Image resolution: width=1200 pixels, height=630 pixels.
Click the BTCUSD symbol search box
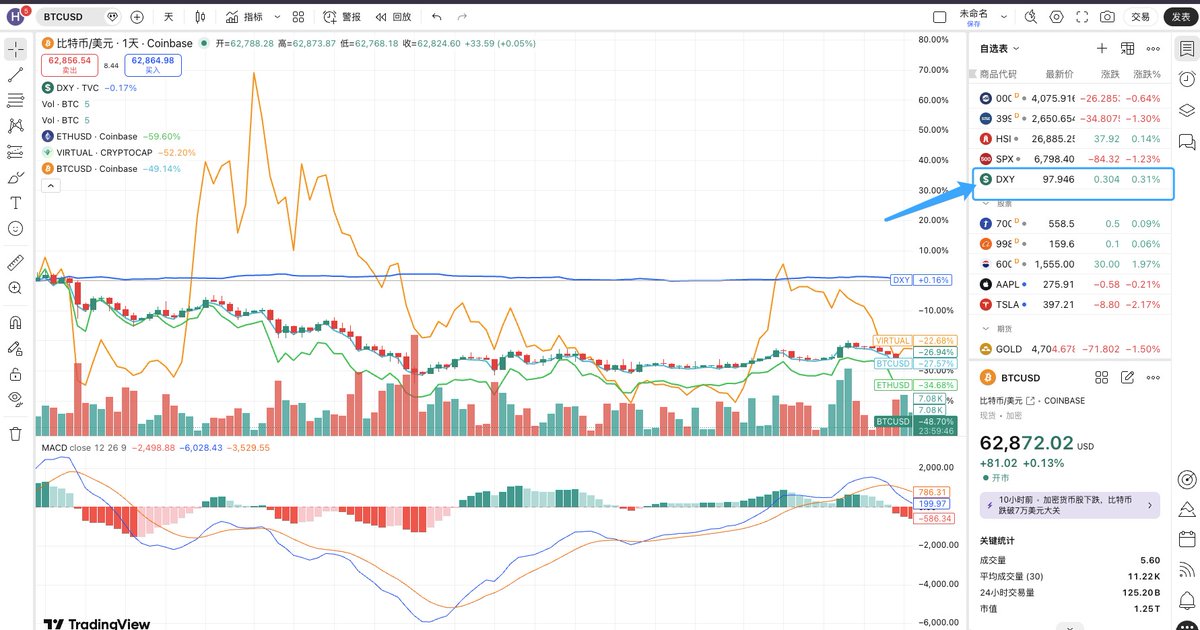coord(80,17)
